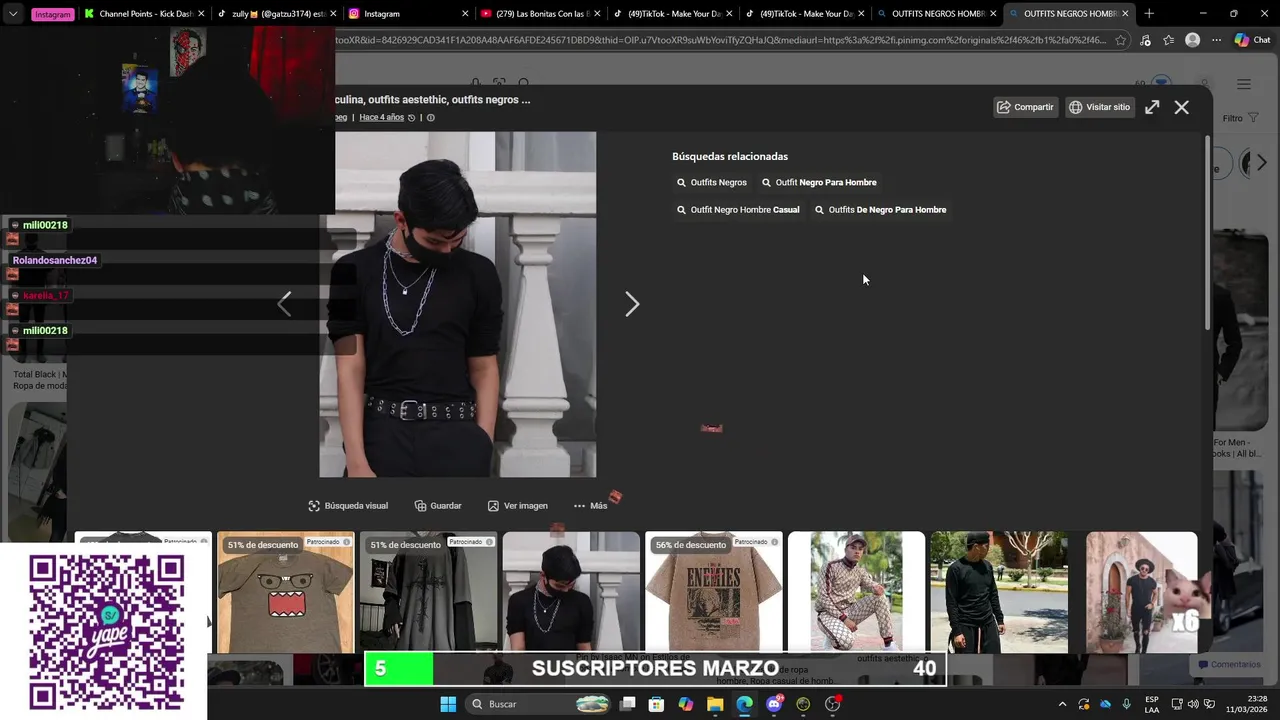Open the gray monster t-shirt thumbnail

point(285,592)
